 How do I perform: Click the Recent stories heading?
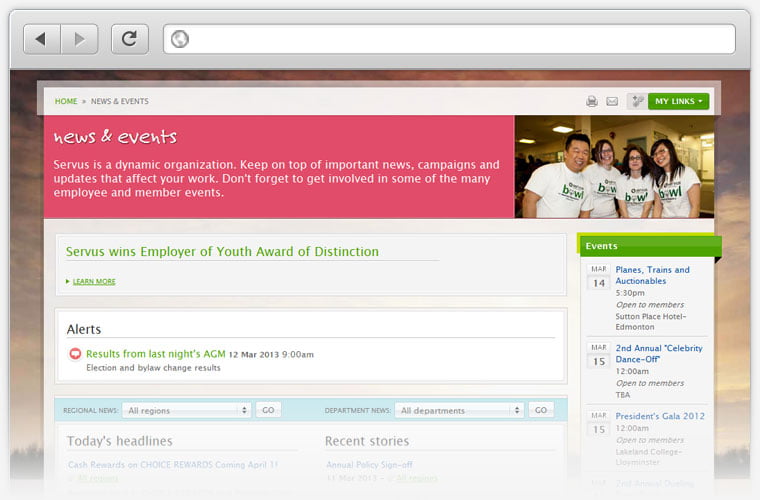click(x=367, y=441)
